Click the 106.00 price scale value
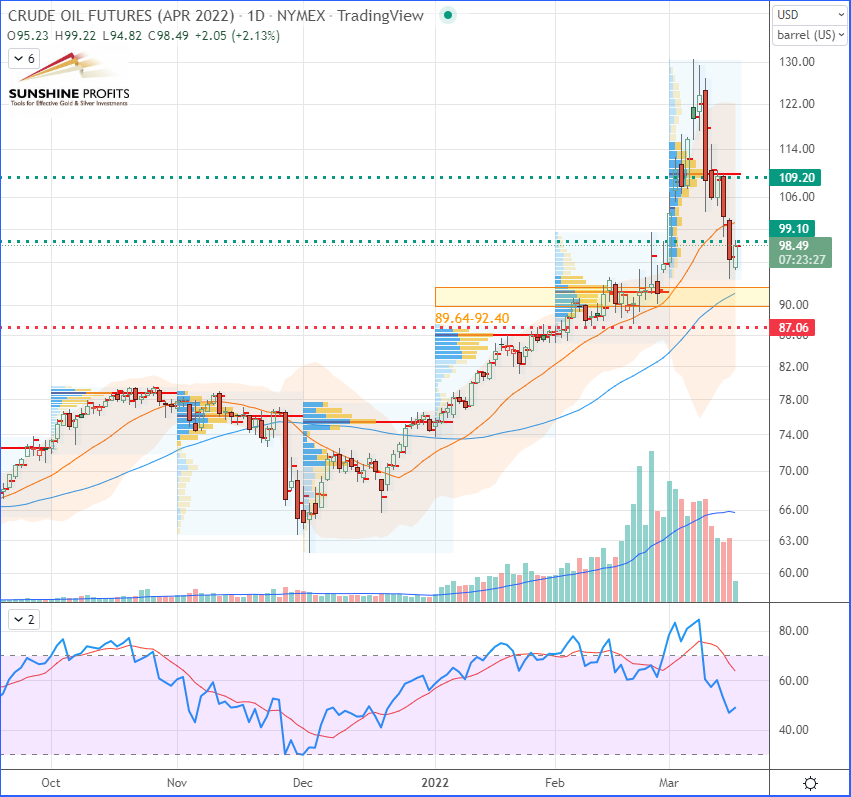 coord(797,197)
